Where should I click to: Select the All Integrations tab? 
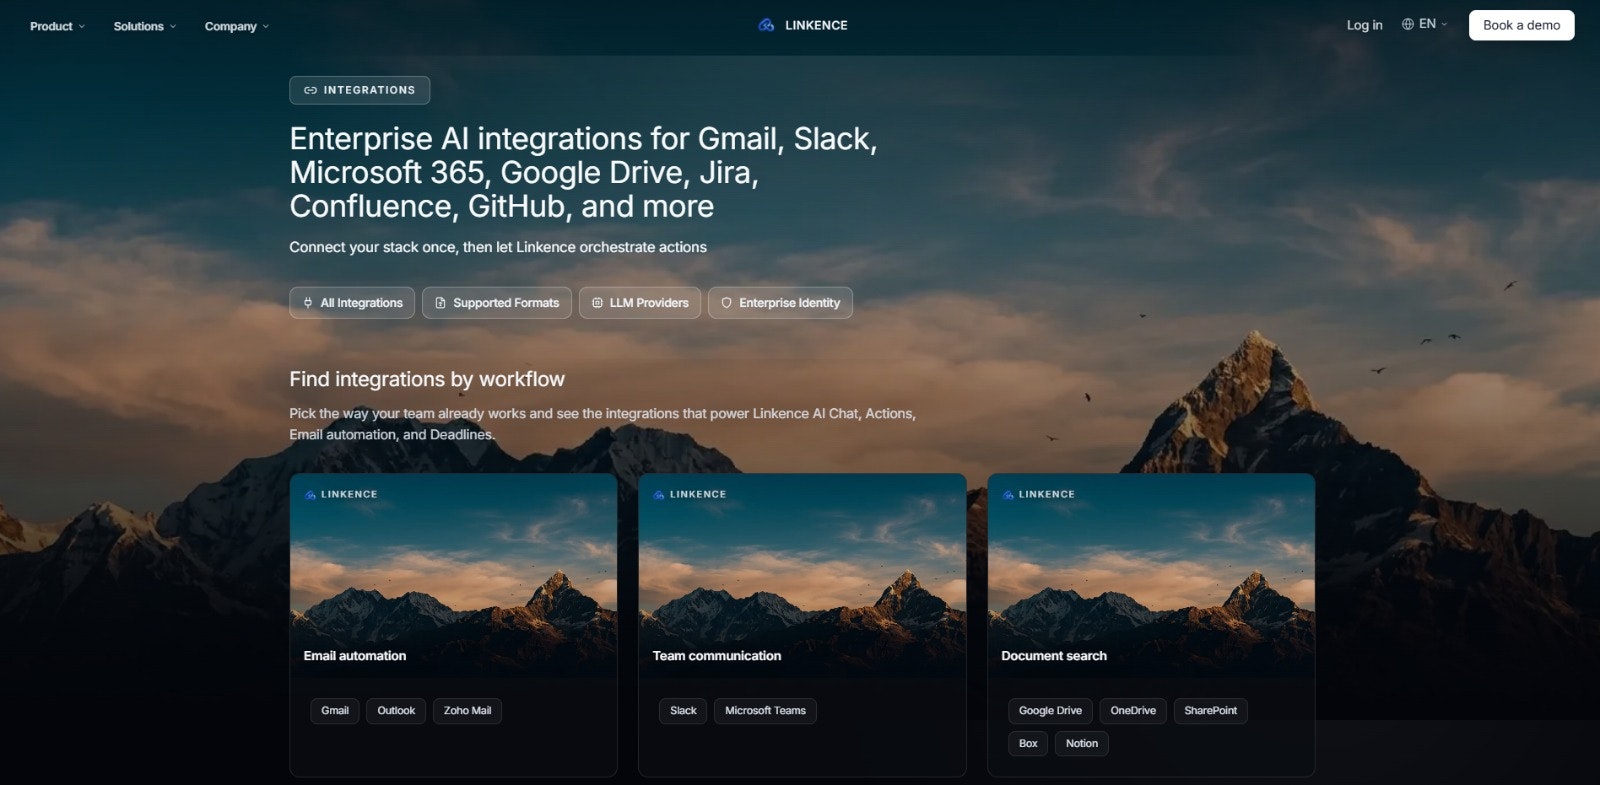(352, 303)
